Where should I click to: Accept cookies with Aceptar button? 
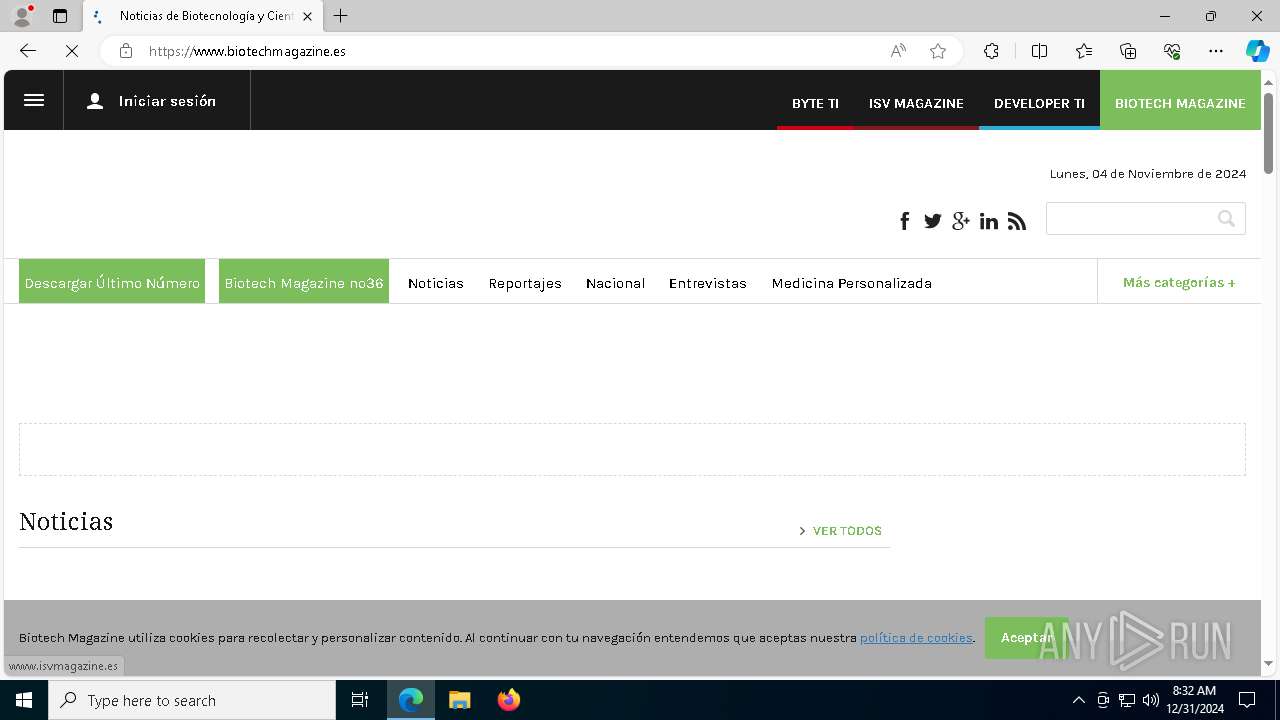pos(1026,637)
